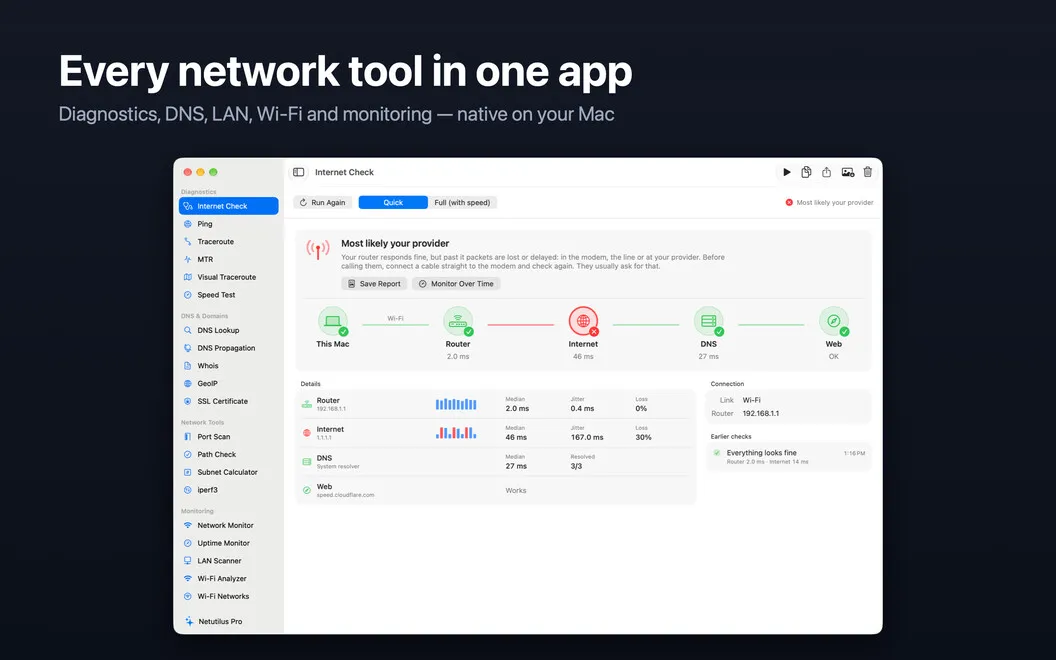Screen dimensions: 1056x660
Task: Open SSL Certificate tool
Action: (x=229, y=401)
